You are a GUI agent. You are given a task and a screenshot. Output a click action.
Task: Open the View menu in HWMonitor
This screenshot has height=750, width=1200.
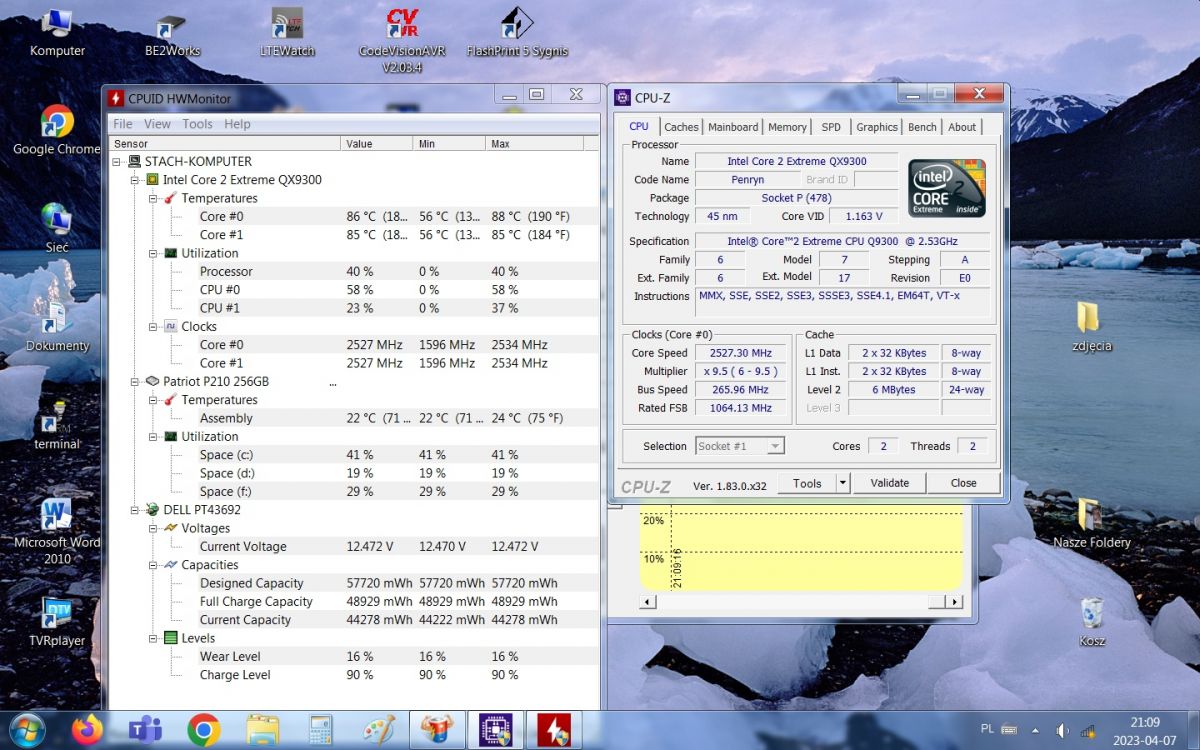[157, 124]
